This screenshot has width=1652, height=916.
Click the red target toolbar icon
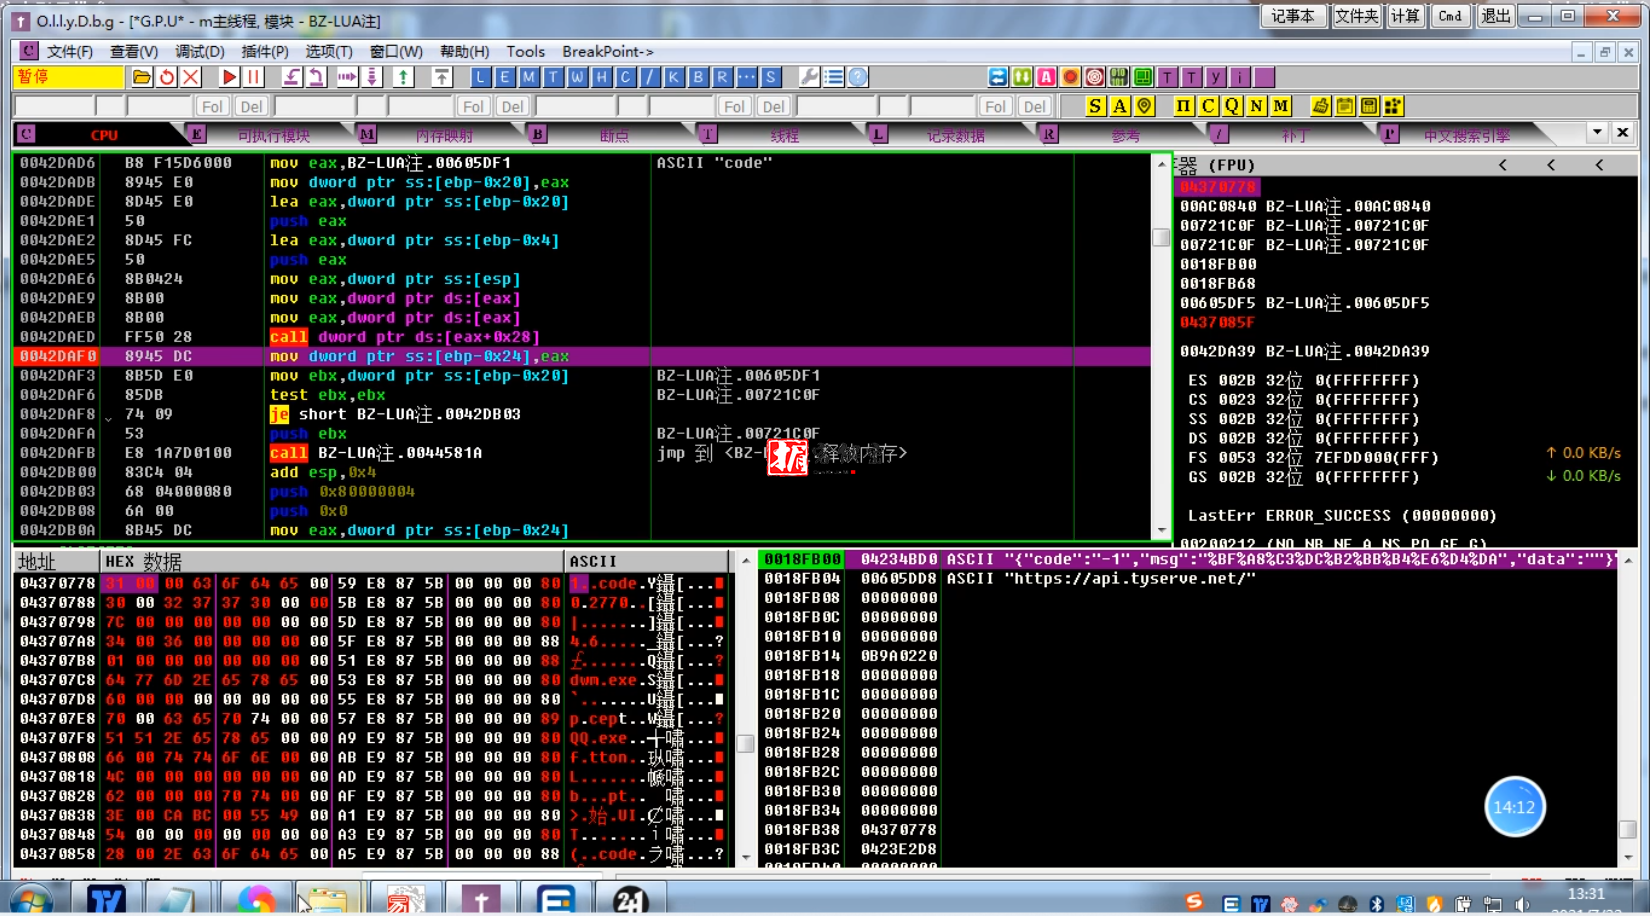click(x=1094, y=77)
